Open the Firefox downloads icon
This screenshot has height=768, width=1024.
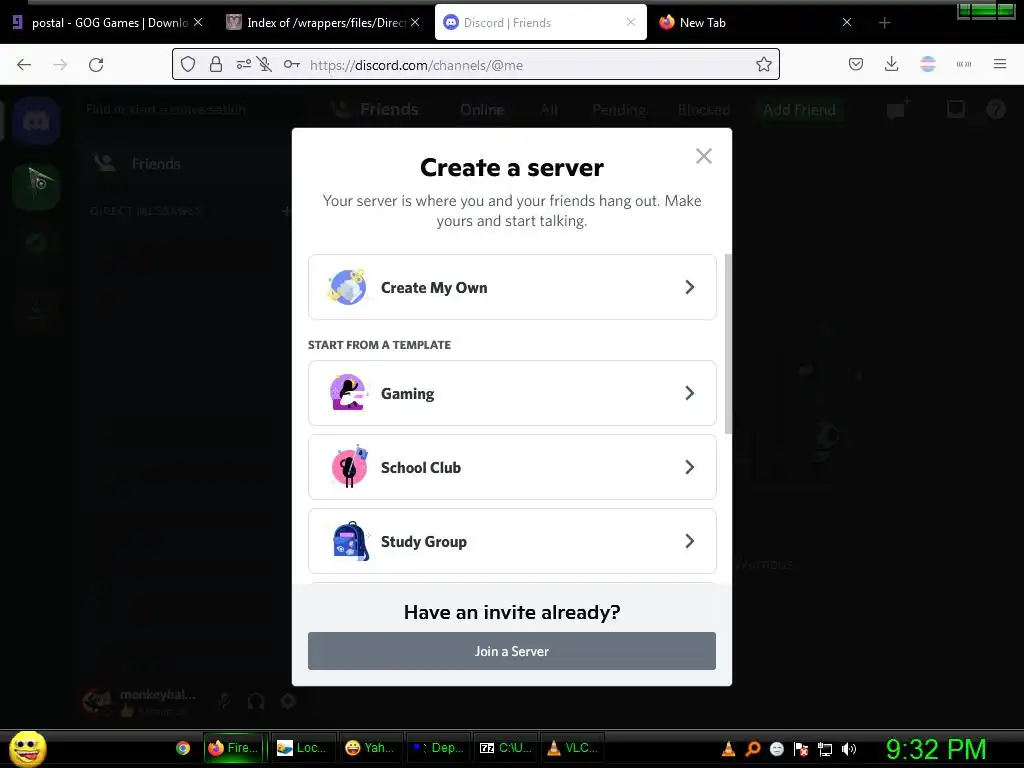coord(891,64)
